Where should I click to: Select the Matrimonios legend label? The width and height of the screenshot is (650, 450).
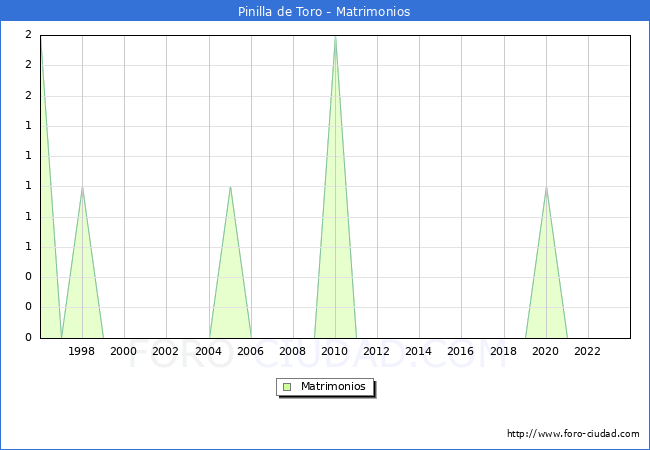coord(334,387)
